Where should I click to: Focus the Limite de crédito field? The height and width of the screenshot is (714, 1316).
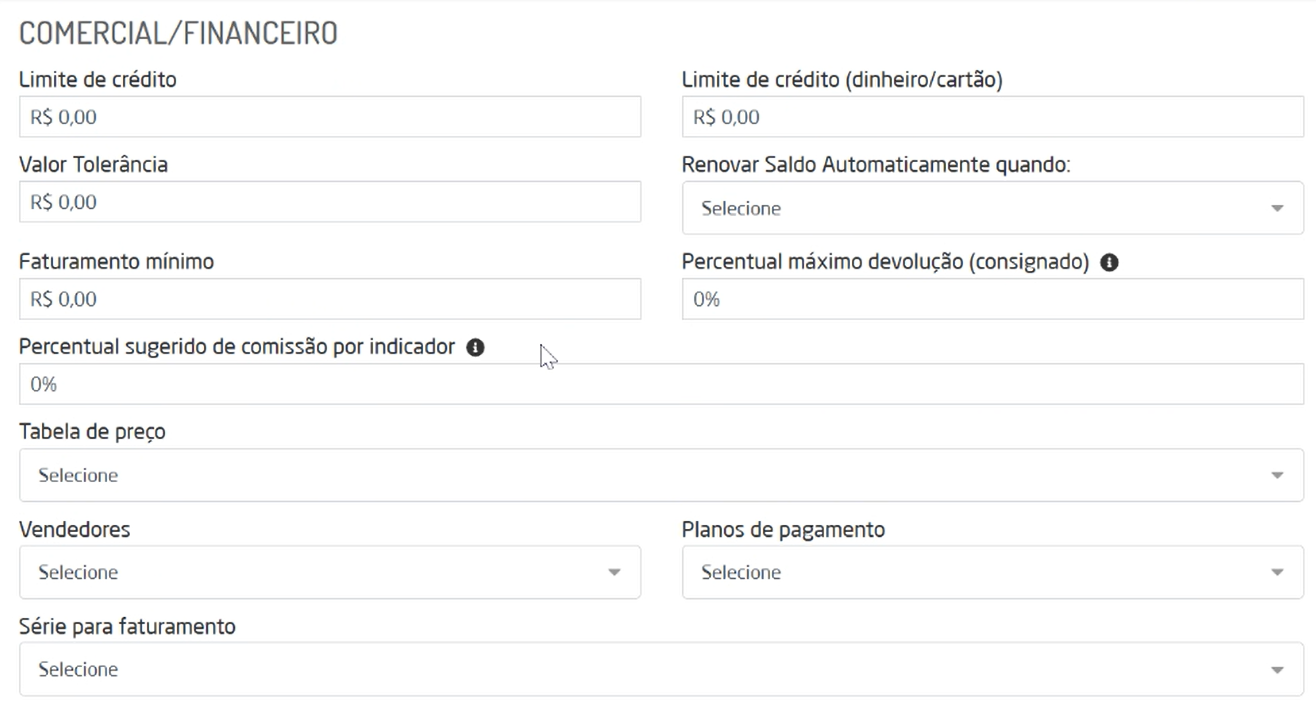(330, 117)
